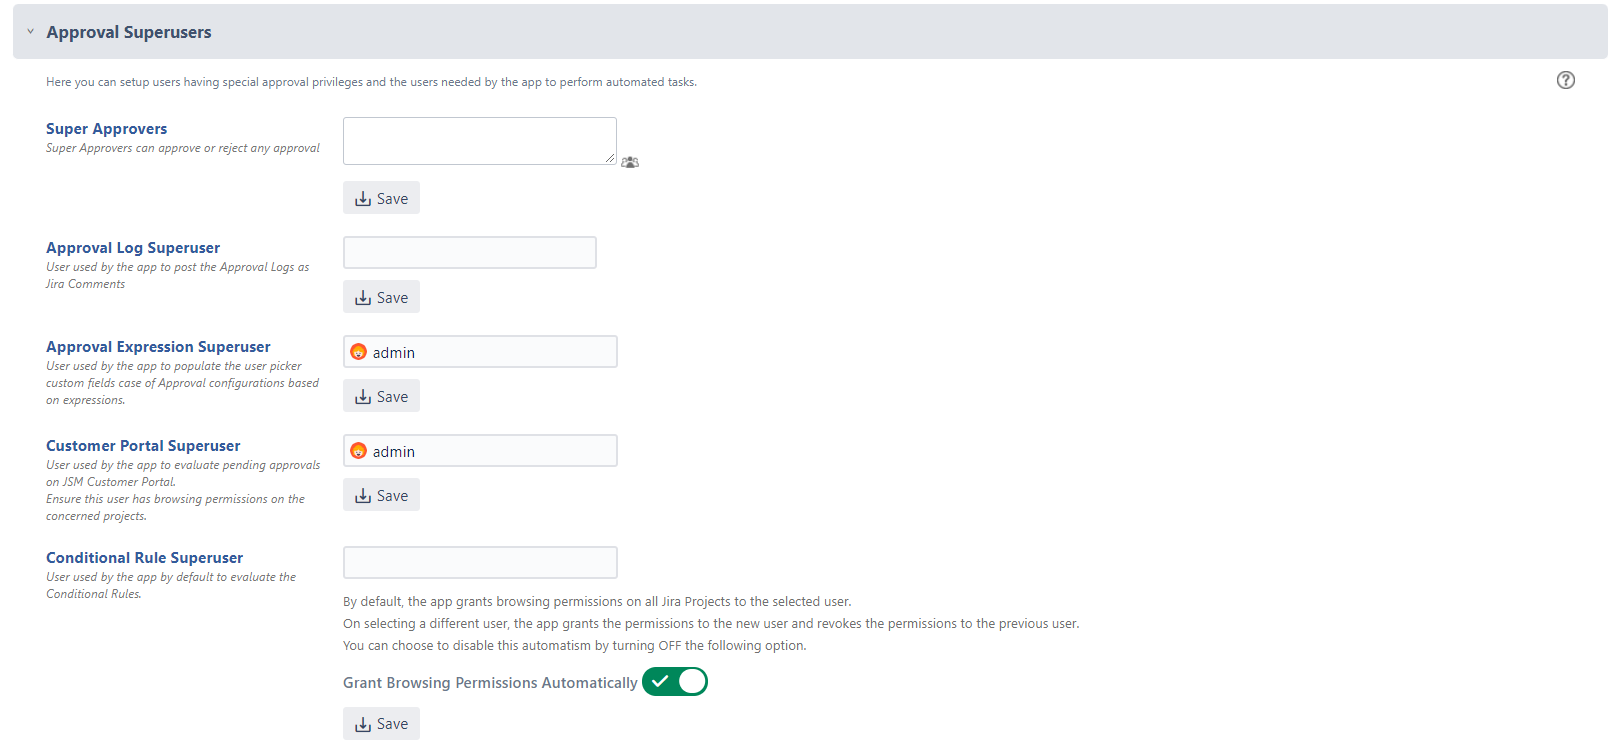Save the Approval Log Superuser setting
This screenshot has height=753, width=1610.
[381, 297]
